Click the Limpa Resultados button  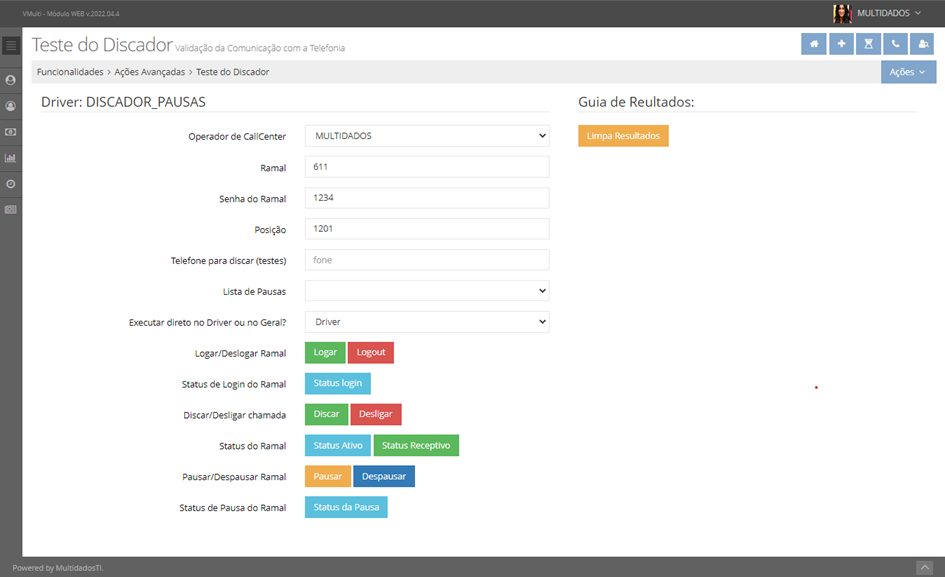point(623,136)
